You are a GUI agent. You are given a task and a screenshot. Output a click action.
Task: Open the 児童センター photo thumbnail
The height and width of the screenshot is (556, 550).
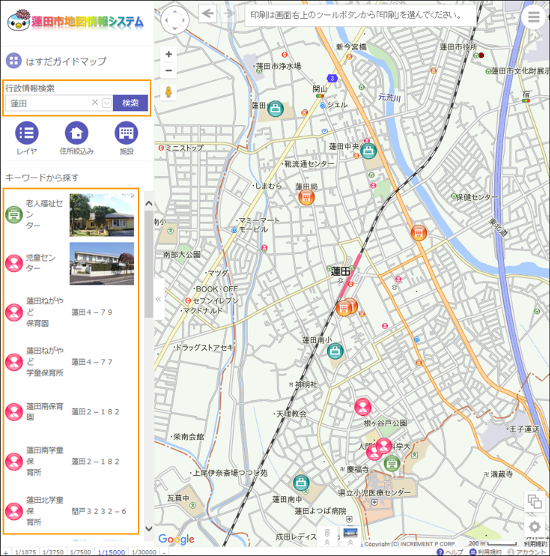102,263
